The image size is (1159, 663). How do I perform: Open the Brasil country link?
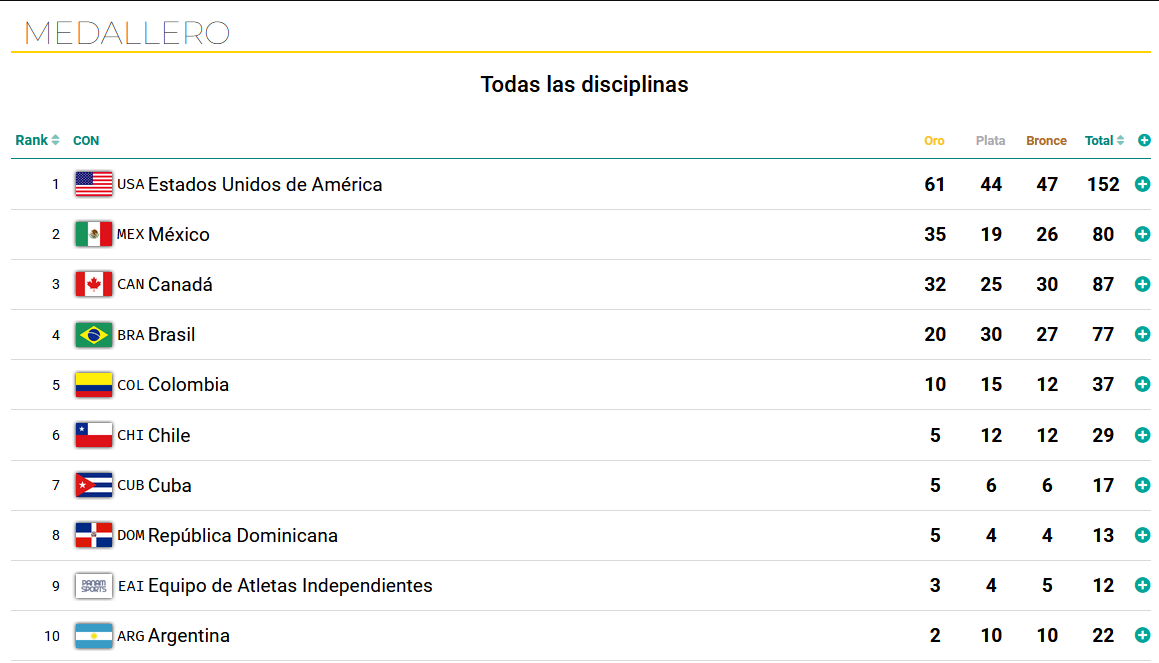(x=171, y=335)
